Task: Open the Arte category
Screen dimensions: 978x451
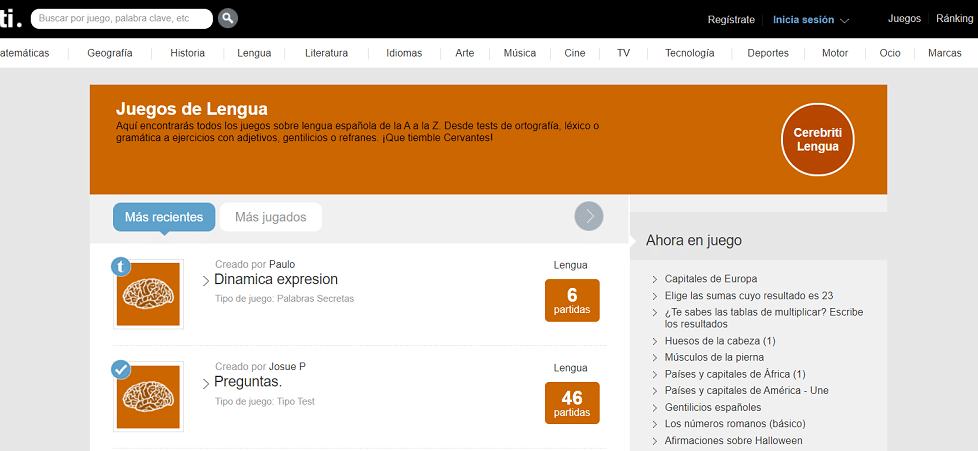Action: (465, 53)
